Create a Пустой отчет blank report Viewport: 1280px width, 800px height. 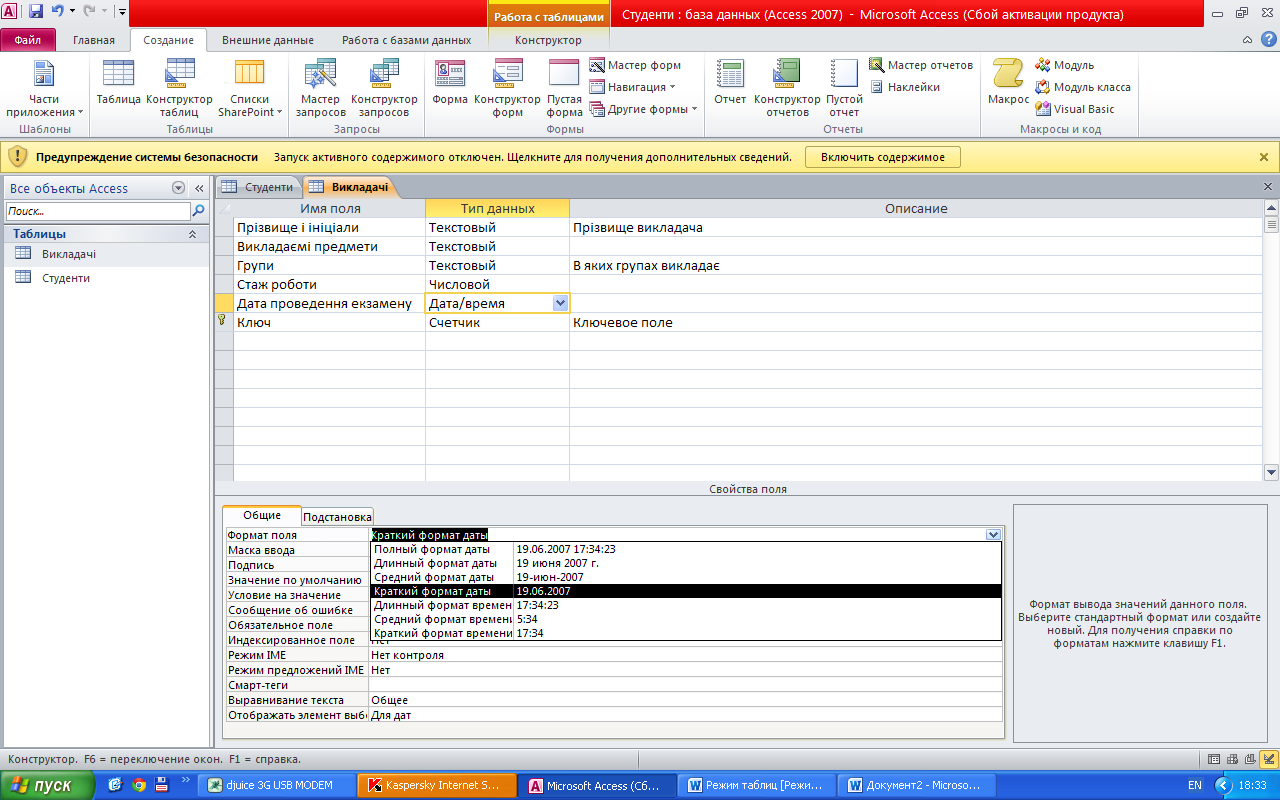pyautogui.click(x=845, y=88)
